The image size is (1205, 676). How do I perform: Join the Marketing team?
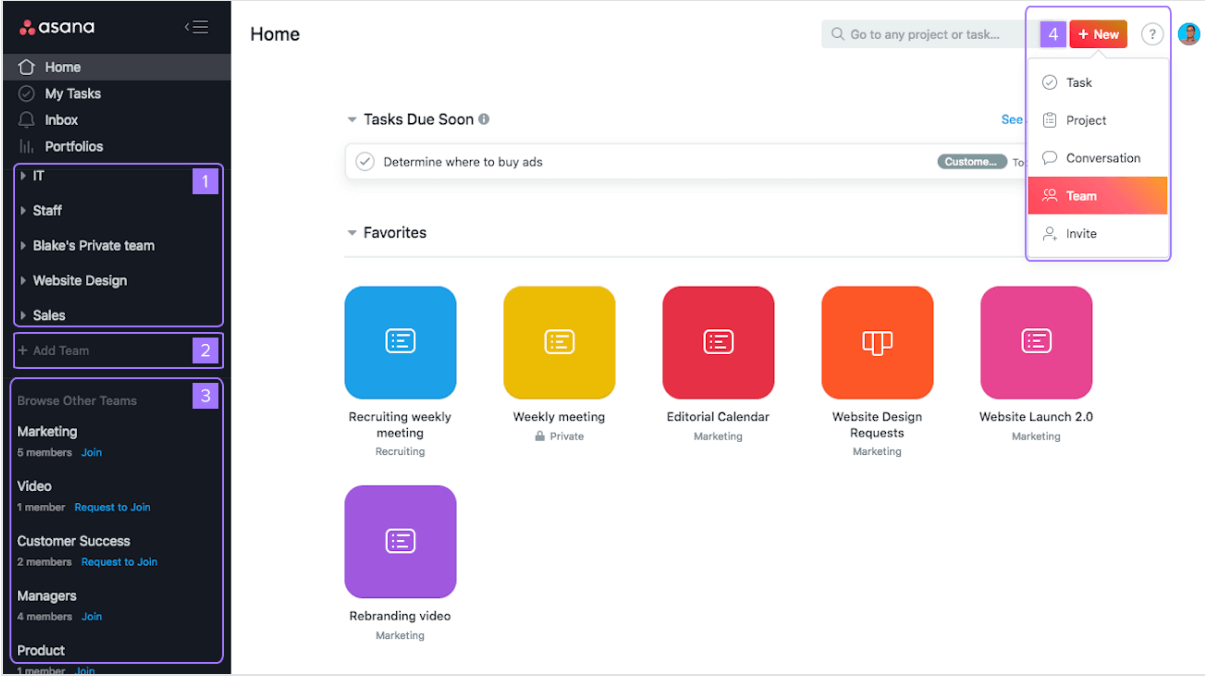91,452
